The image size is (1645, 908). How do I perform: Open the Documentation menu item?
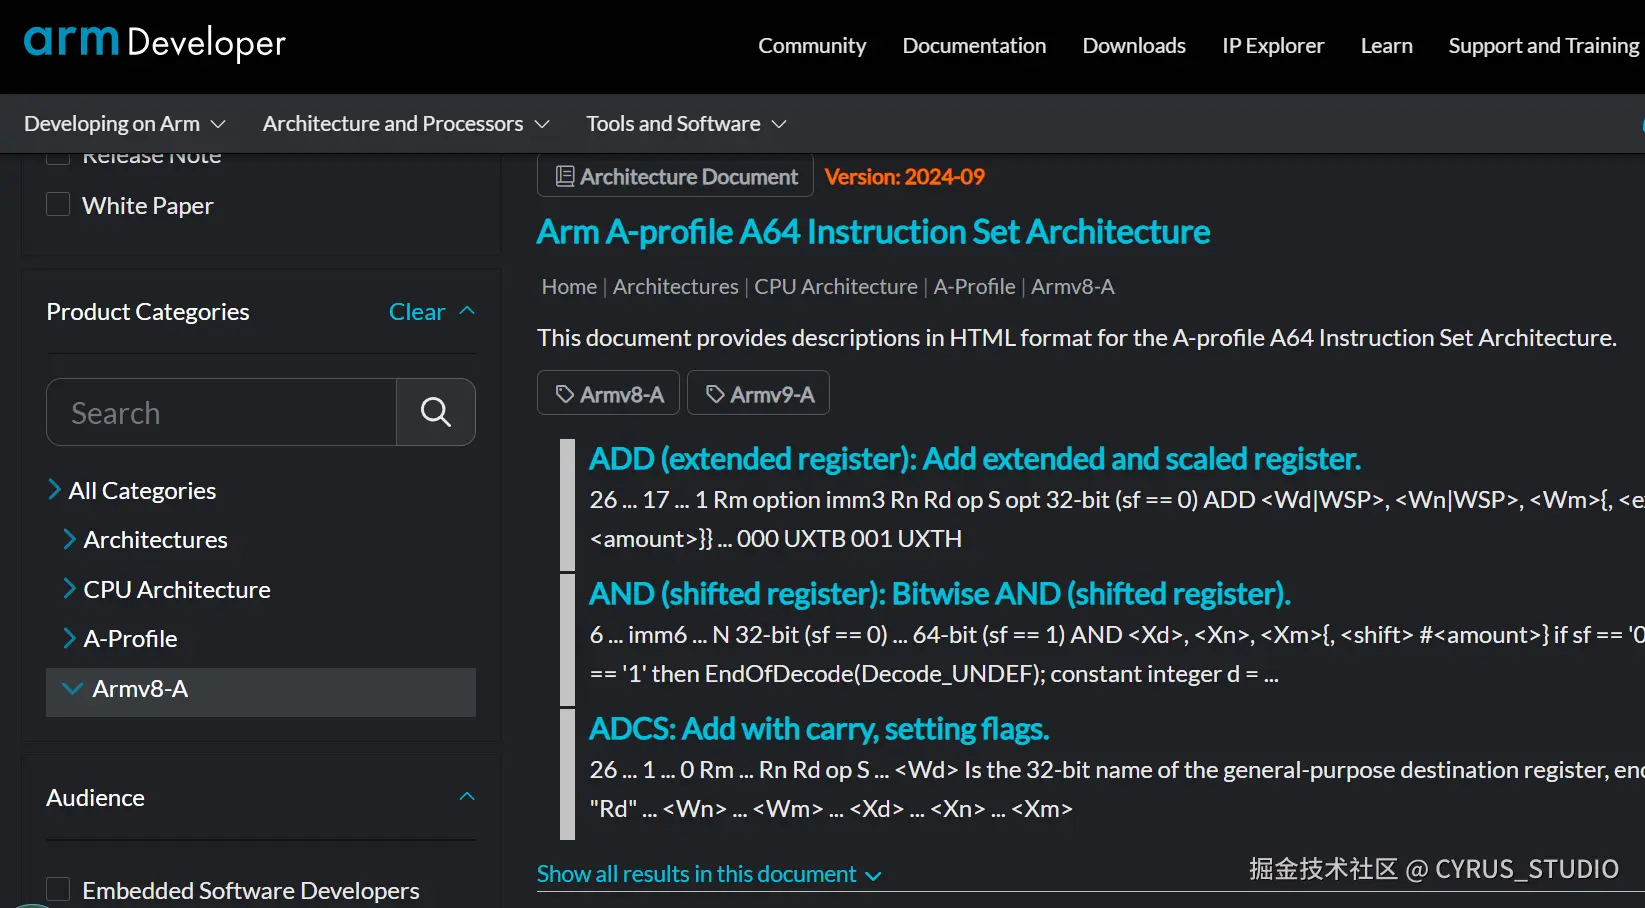coord(973,46)
